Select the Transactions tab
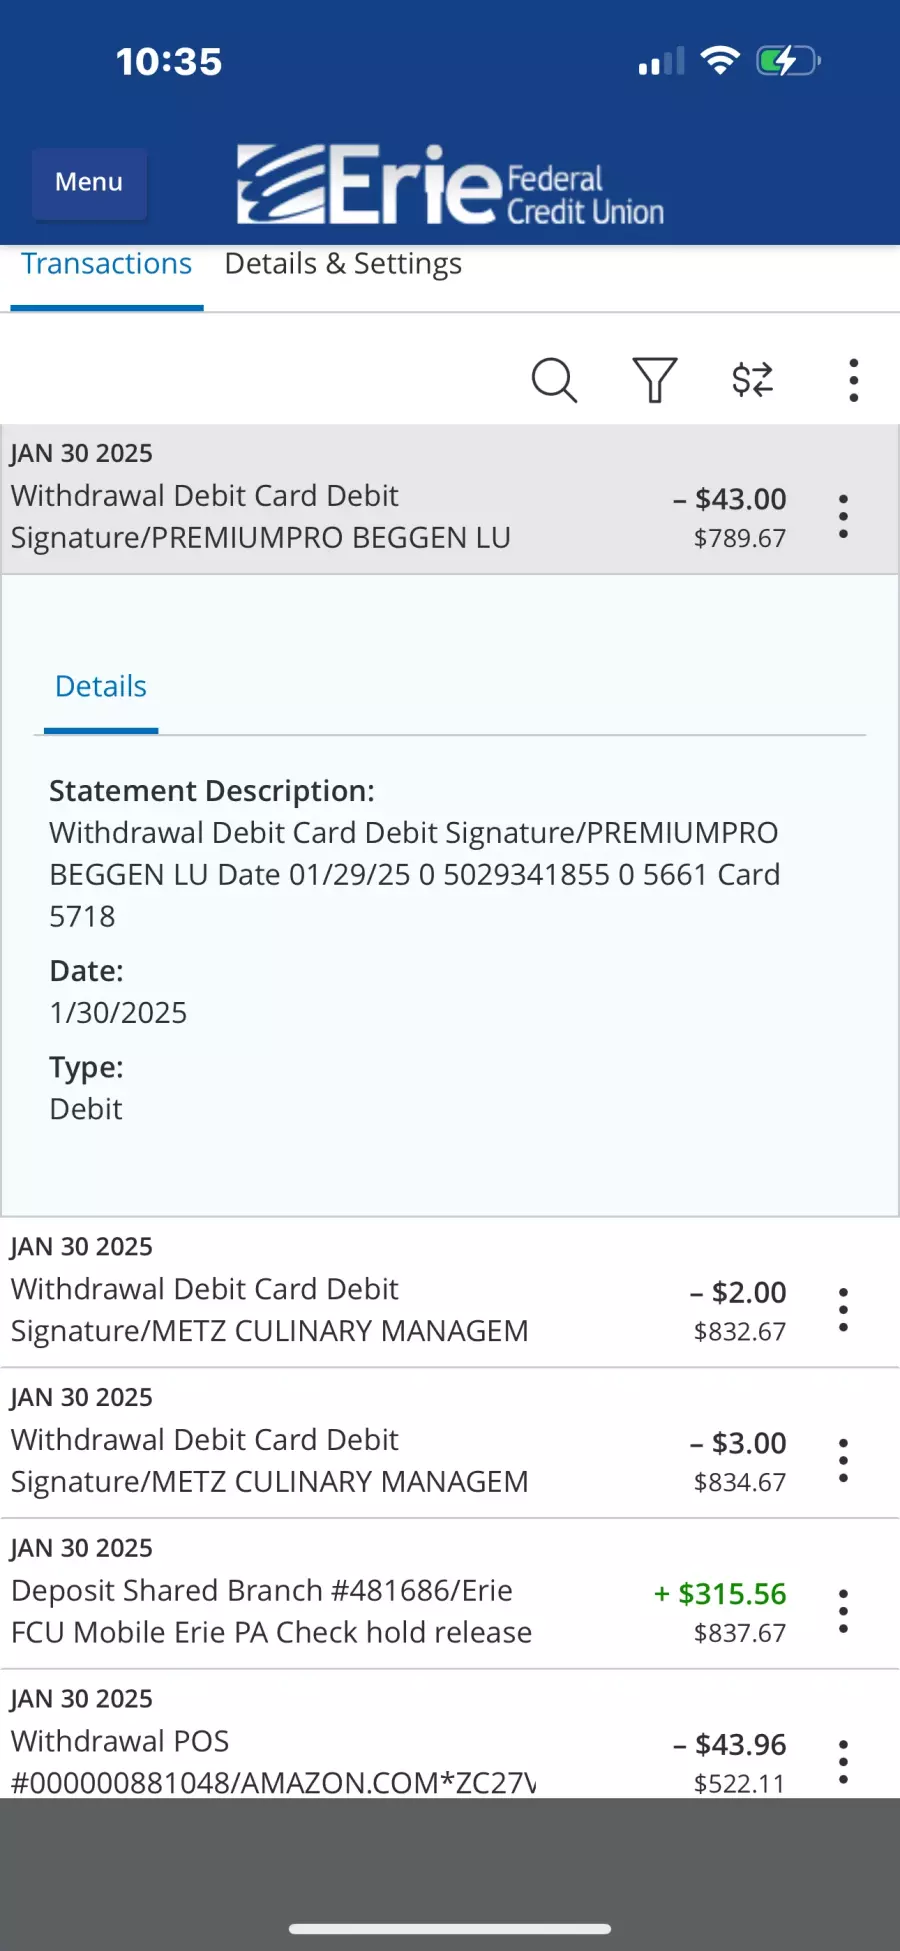The width and height of the screenshot is (900, 1951). tap(107, 265)
